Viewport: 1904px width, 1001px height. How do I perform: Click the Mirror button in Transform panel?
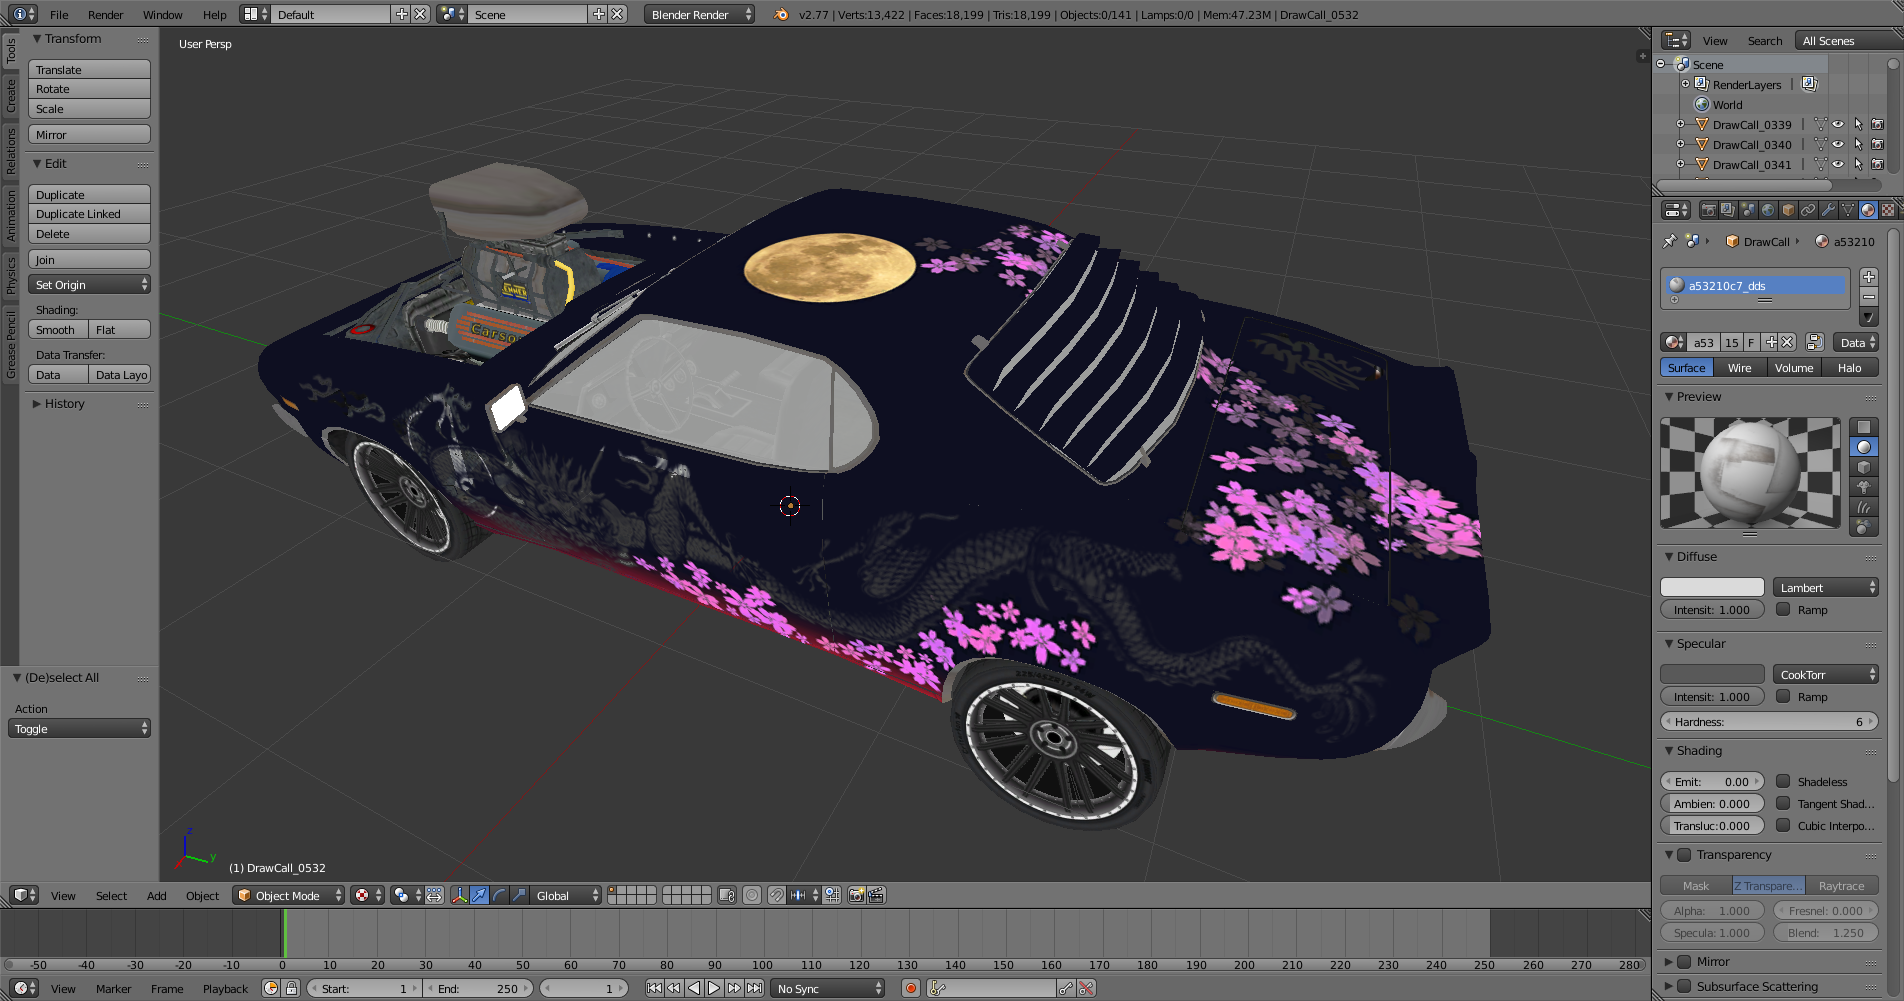tap(89, 134)
